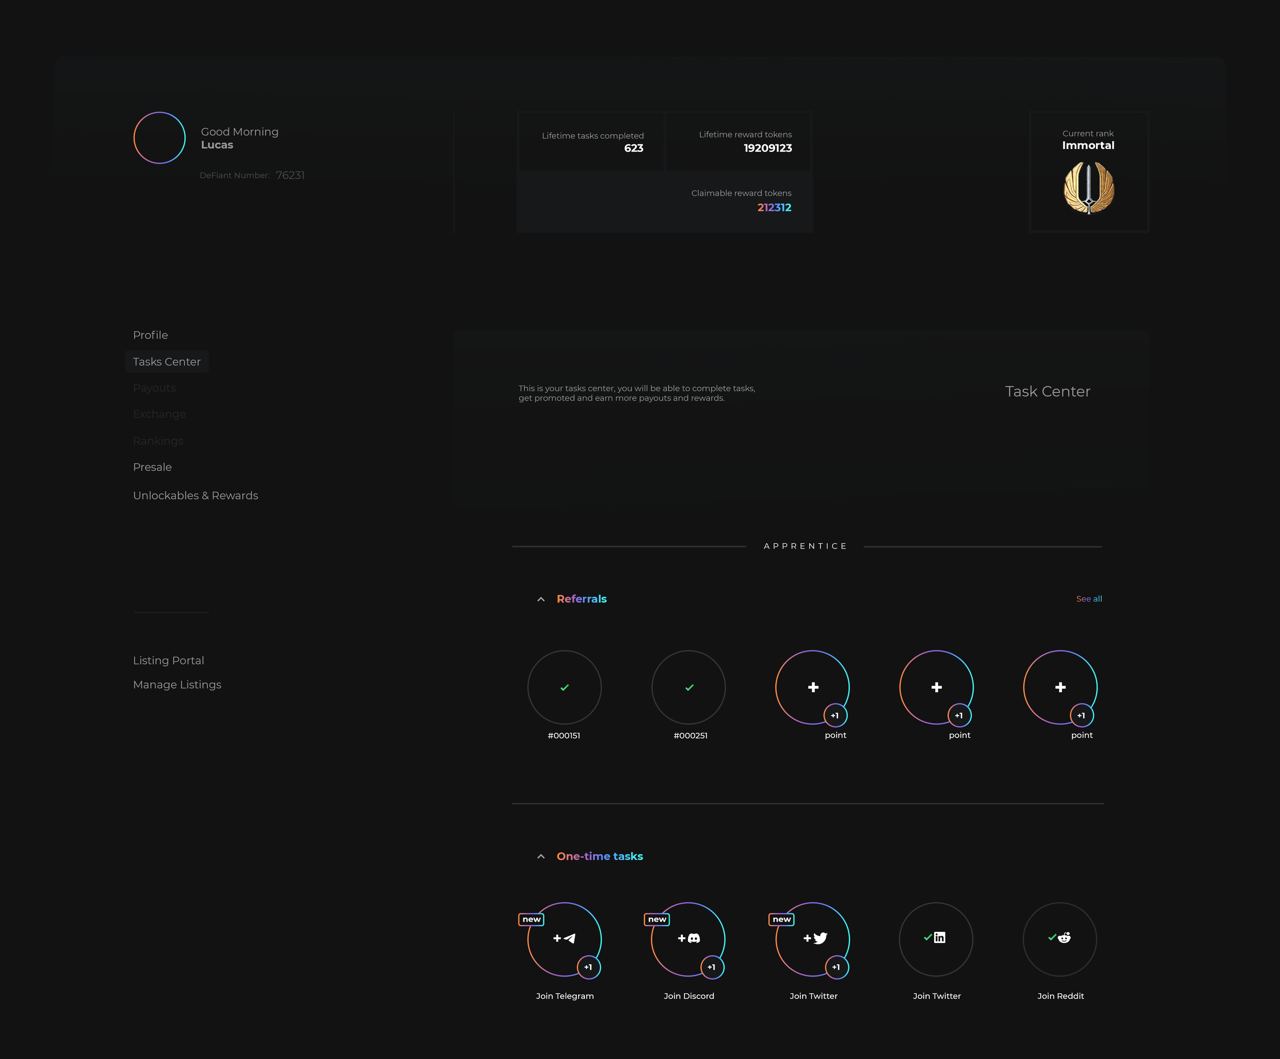Click the completed LinkedIn task icon
This screenshot has width=1280, height=1059.
(x=936, y=939)
